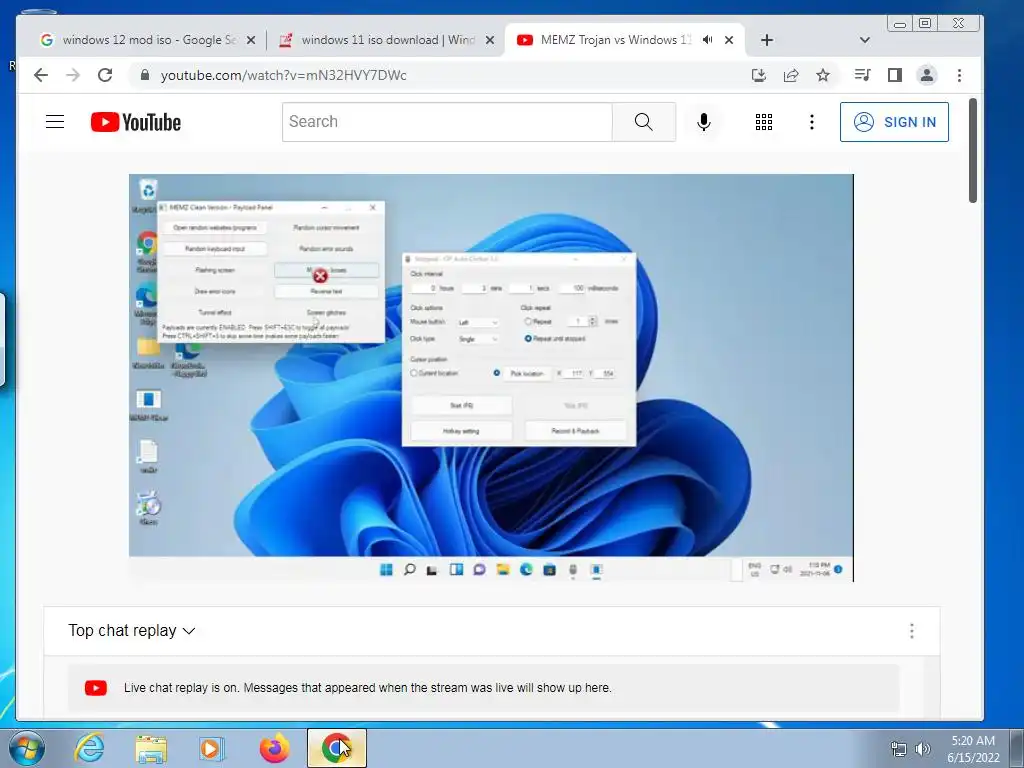Share this page with the share icon
Image resolution: width=1024 pixels, height=768 pixels.
click(791, 75)
